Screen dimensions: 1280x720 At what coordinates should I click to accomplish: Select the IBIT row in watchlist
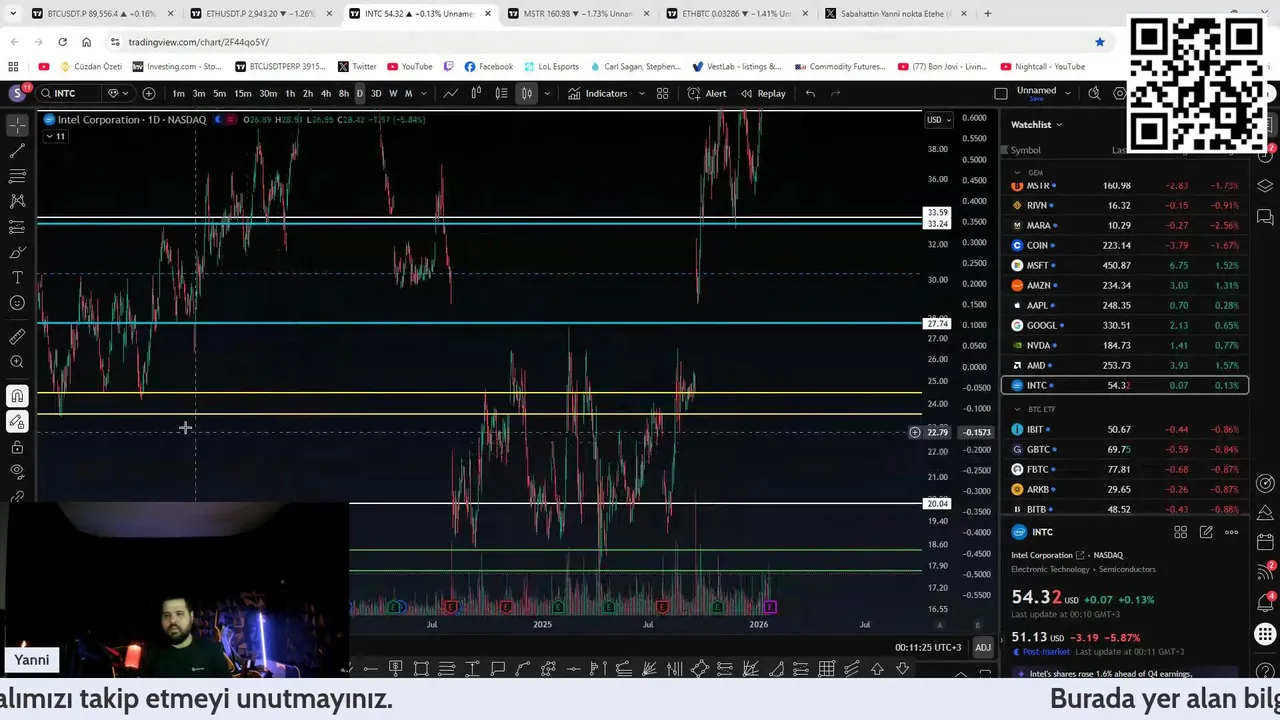1125,429
